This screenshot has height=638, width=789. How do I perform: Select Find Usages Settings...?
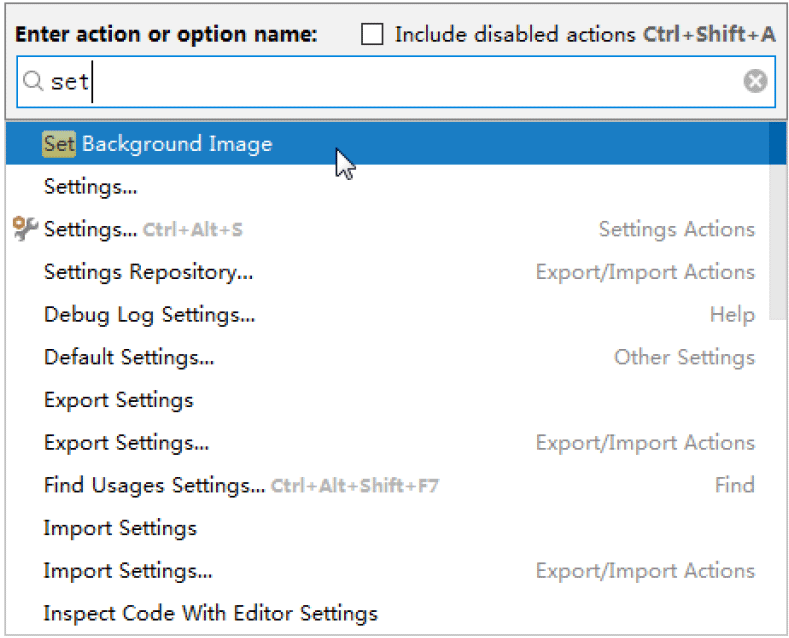pyautogui.click(x=387, y=486)
